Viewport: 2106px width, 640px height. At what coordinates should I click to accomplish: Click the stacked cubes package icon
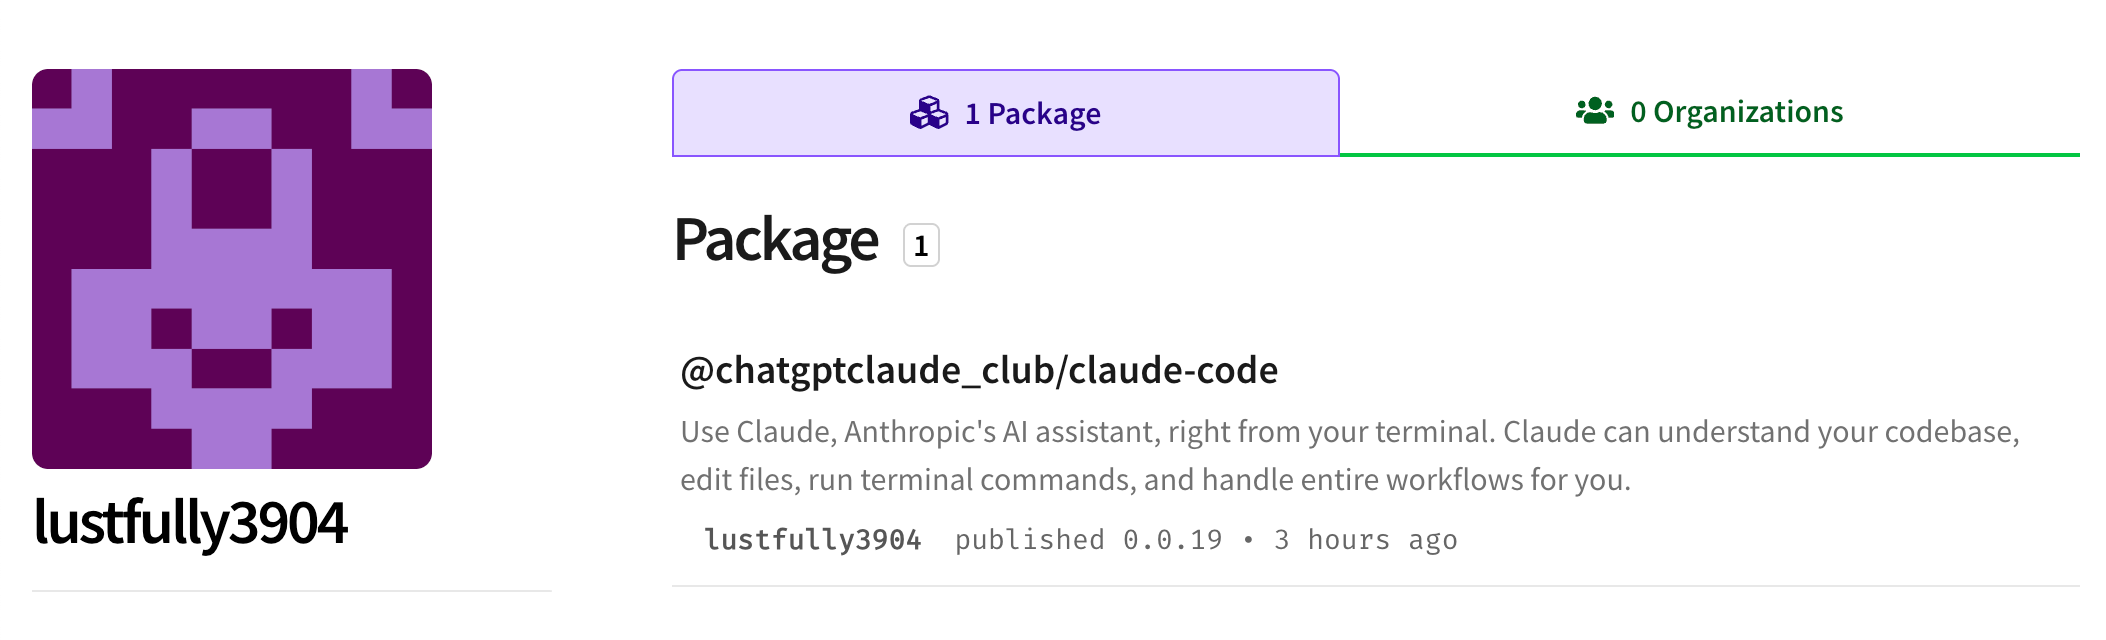coord(929,113)
